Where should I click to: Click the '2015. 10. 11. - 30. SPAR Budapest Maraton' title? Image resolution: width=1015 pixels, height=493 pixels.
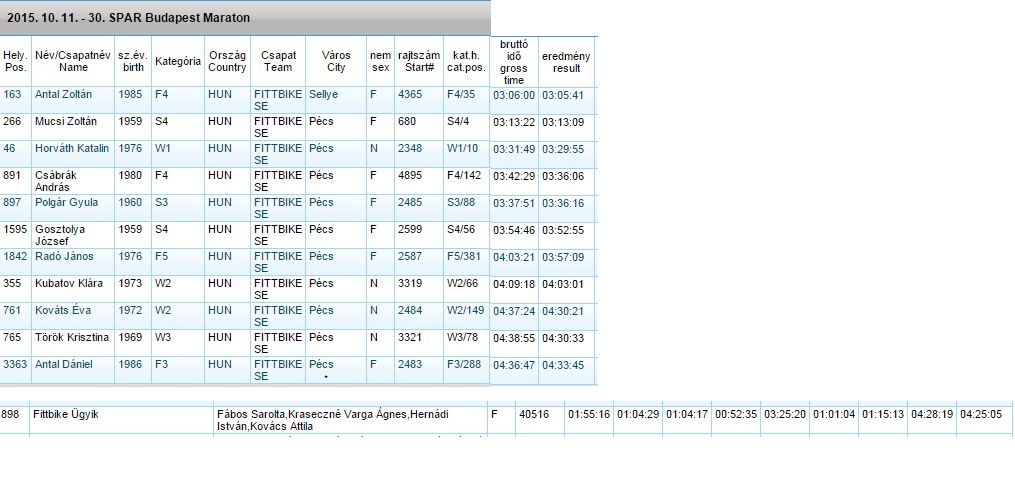(x=128, y=18)
